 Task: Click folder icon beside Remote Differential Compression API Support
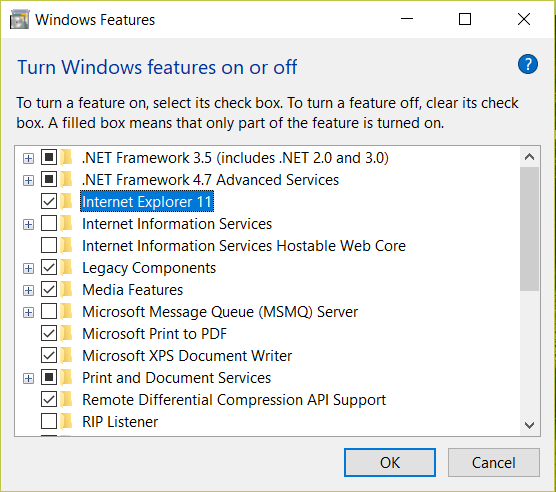66,399
